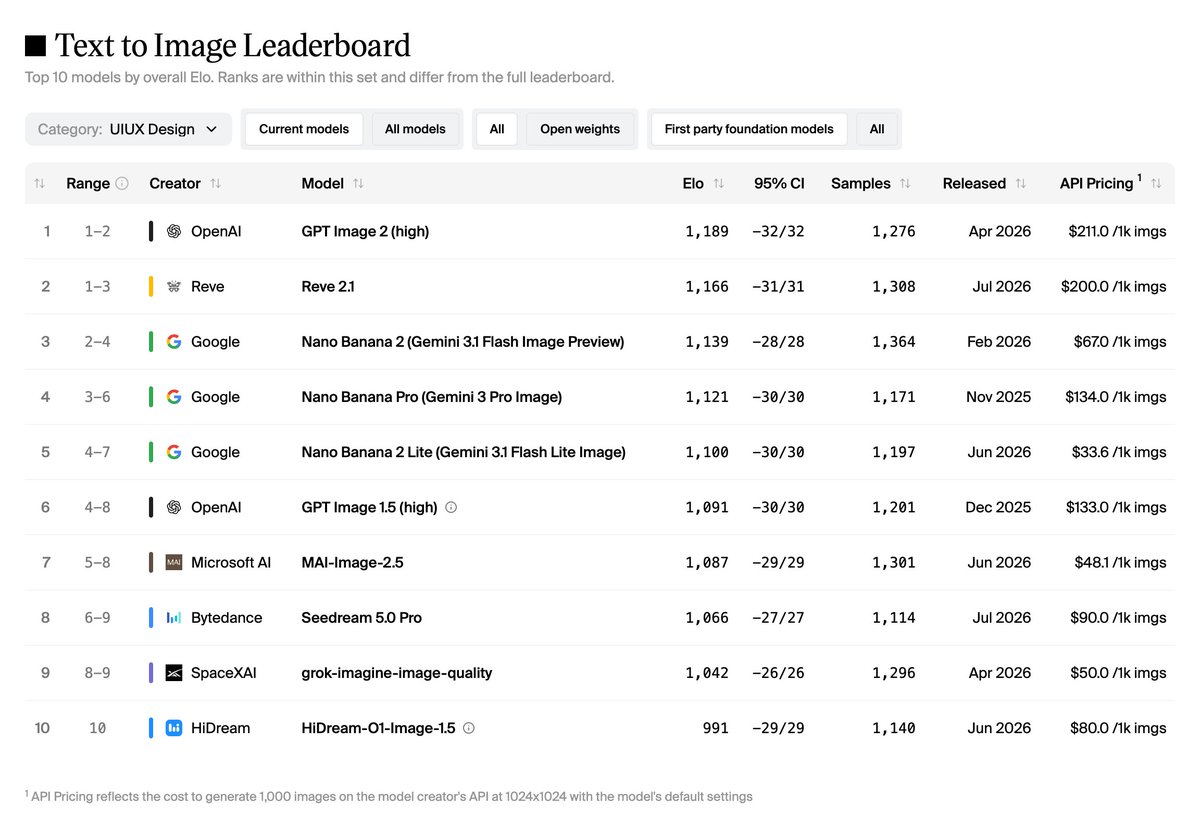Select First party foundation models filter
This screenshot has height=830, width=1200.
coord(749,129)
